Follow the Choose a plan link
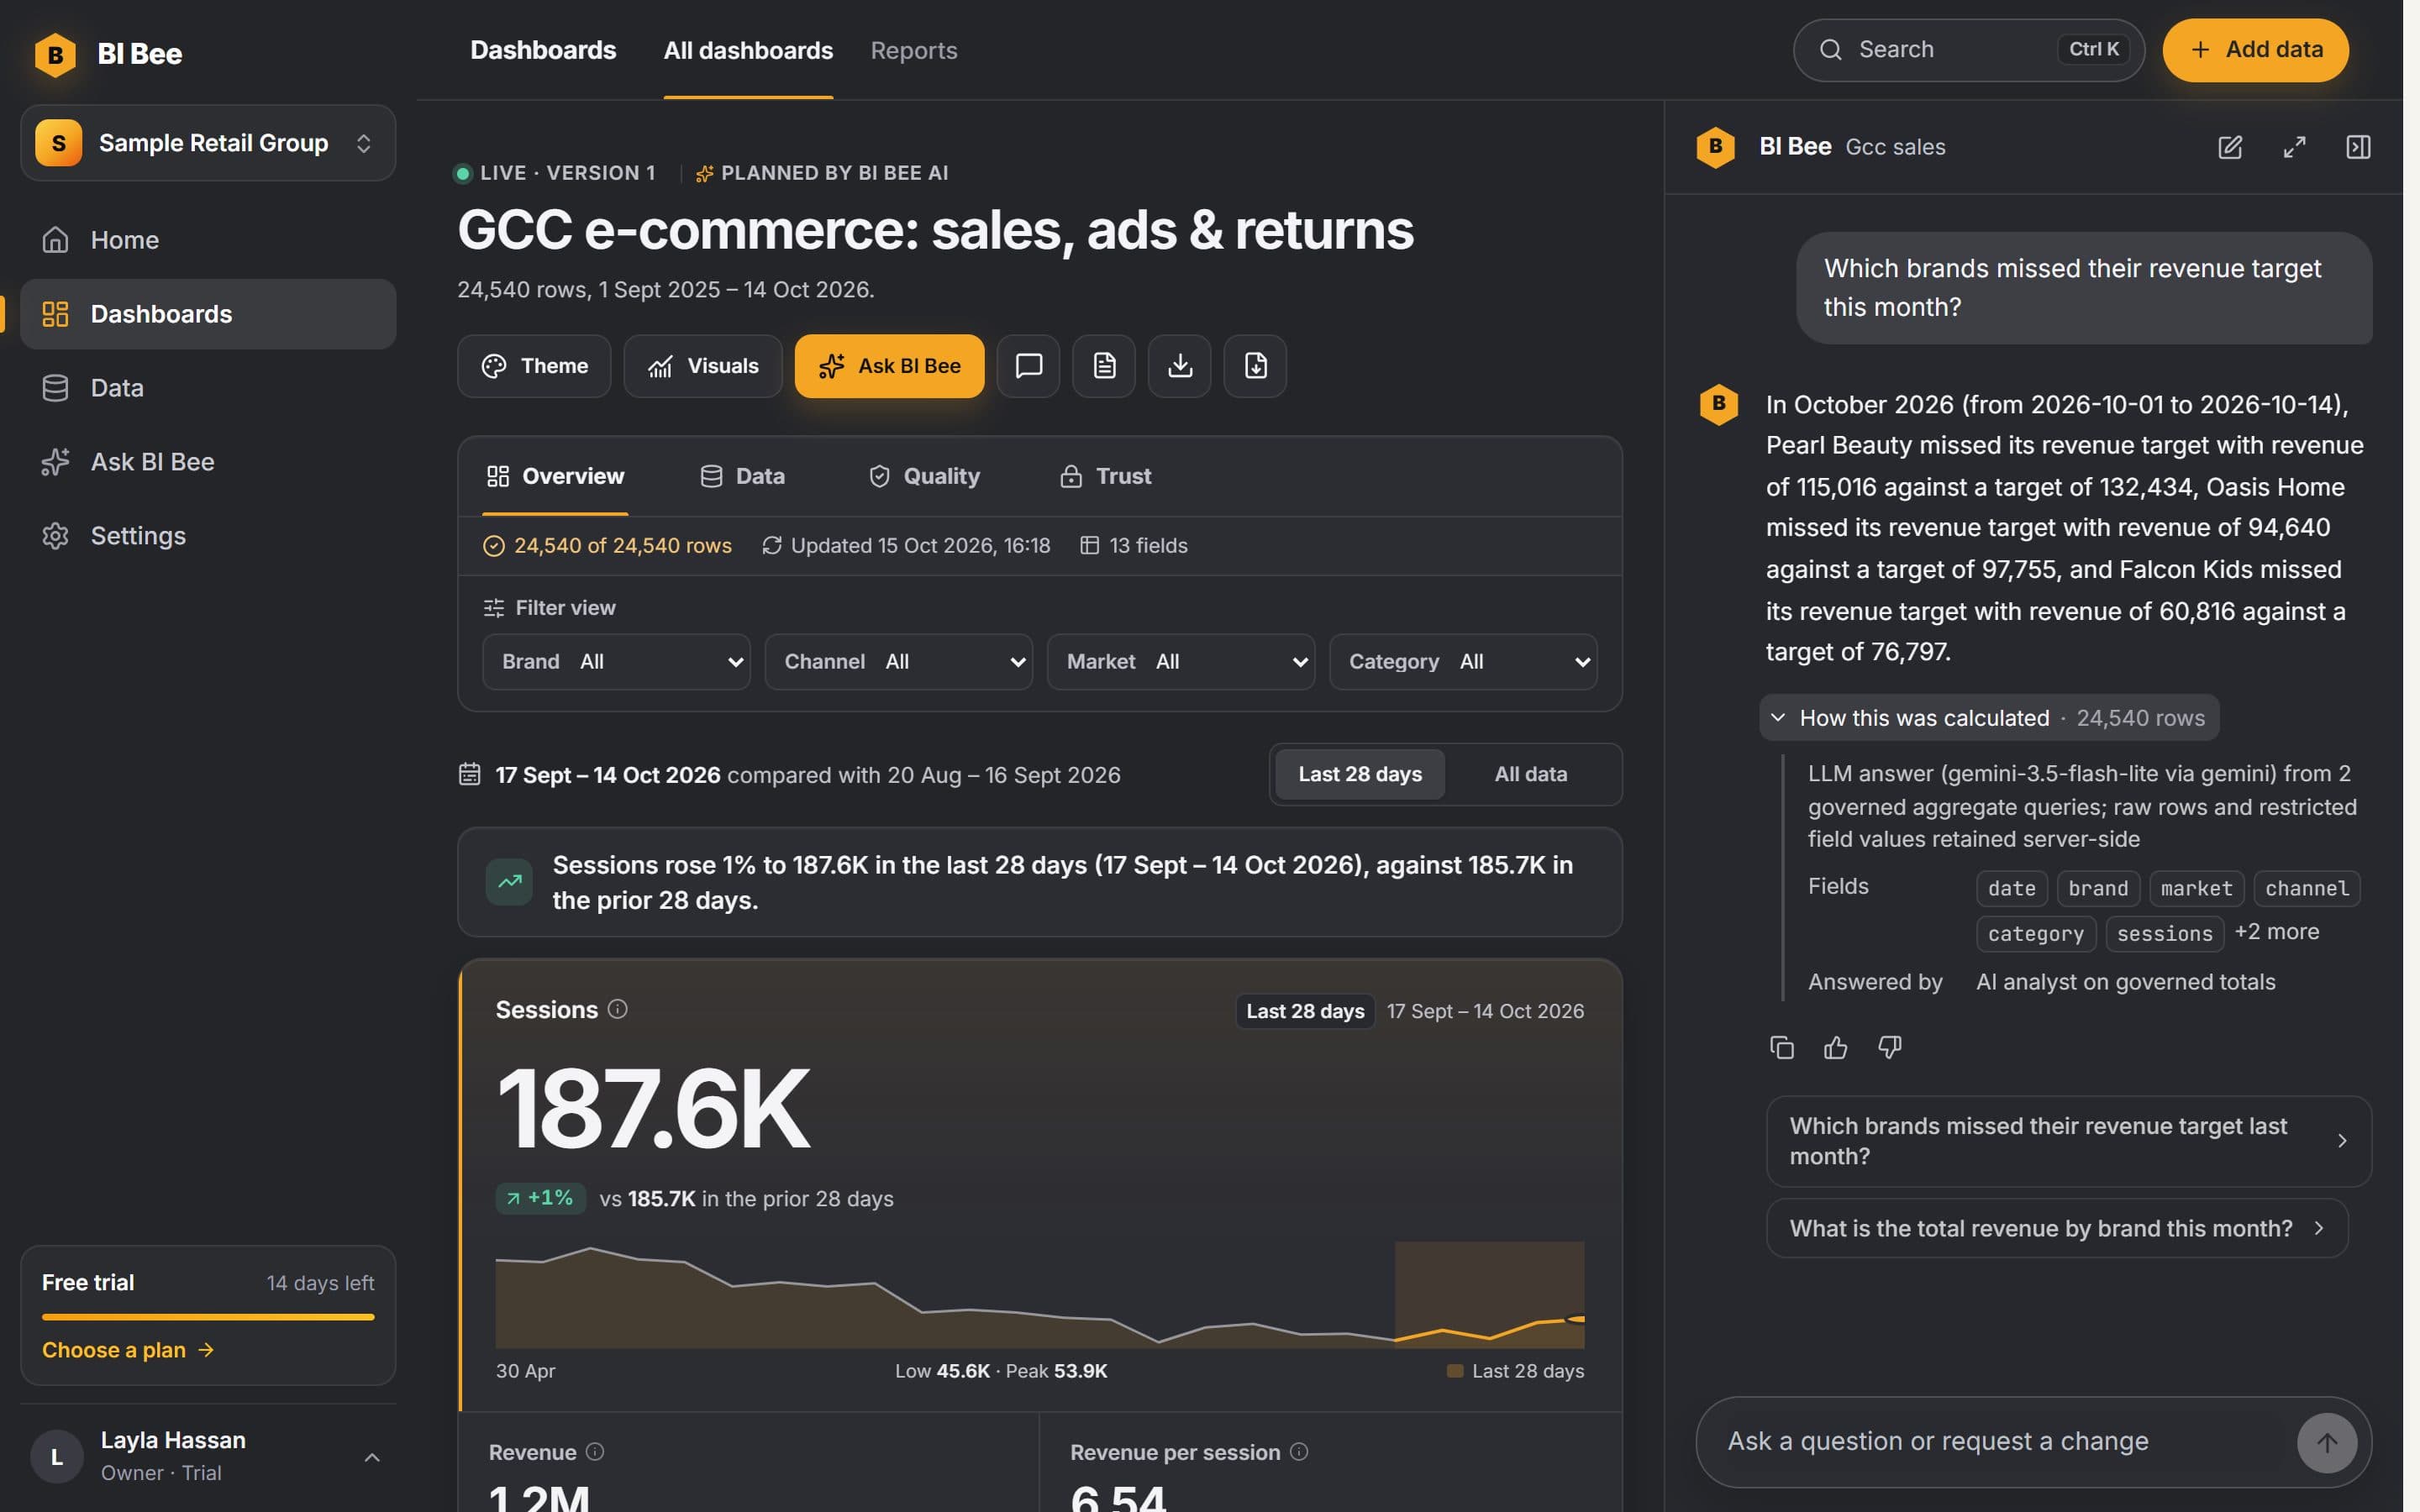Screen dimensions: 2420x1512 (x=128, y=1350)
